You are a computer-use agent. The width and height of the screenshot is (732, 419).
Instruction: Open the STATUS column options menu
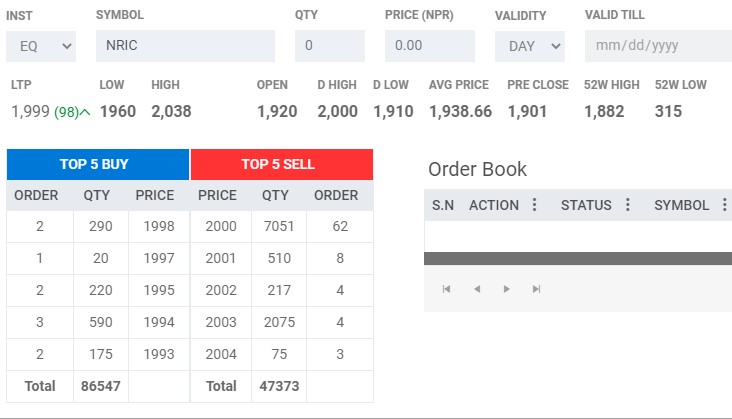coord(627,205)
